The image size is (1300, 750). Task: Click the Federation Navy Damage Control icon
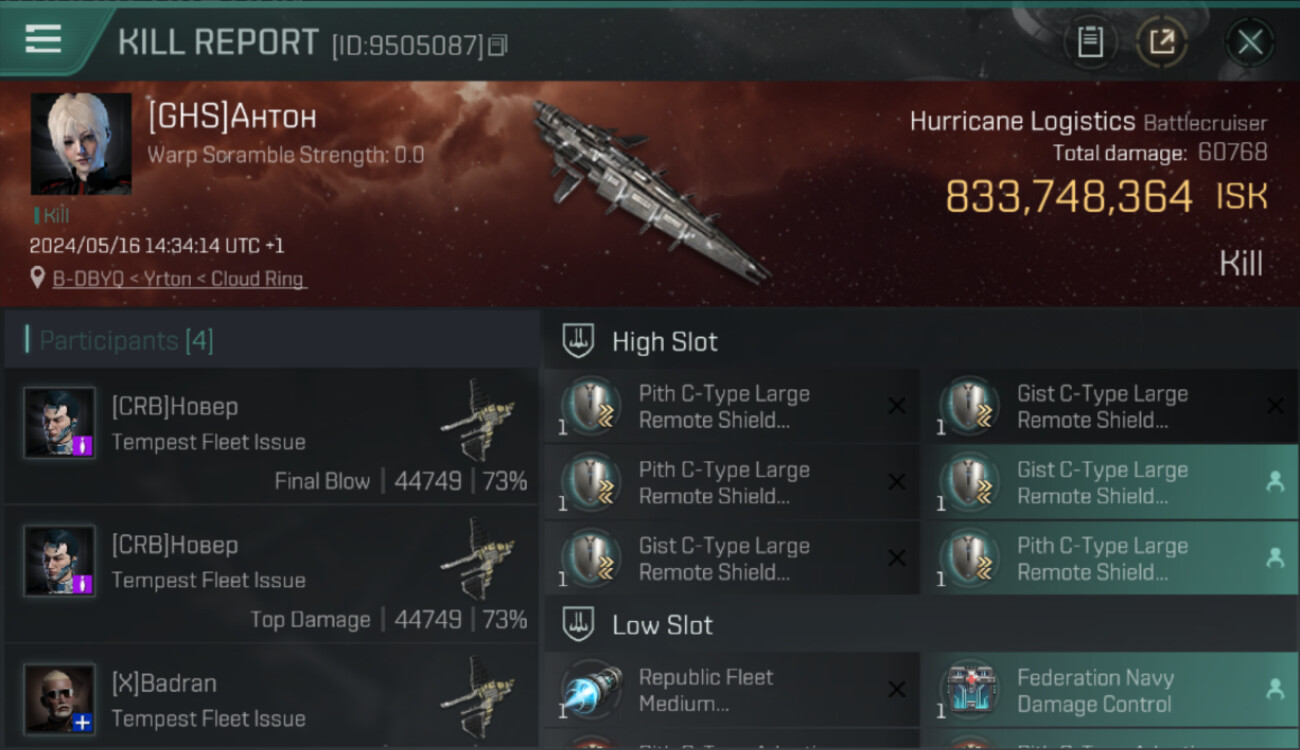point(969,690)
